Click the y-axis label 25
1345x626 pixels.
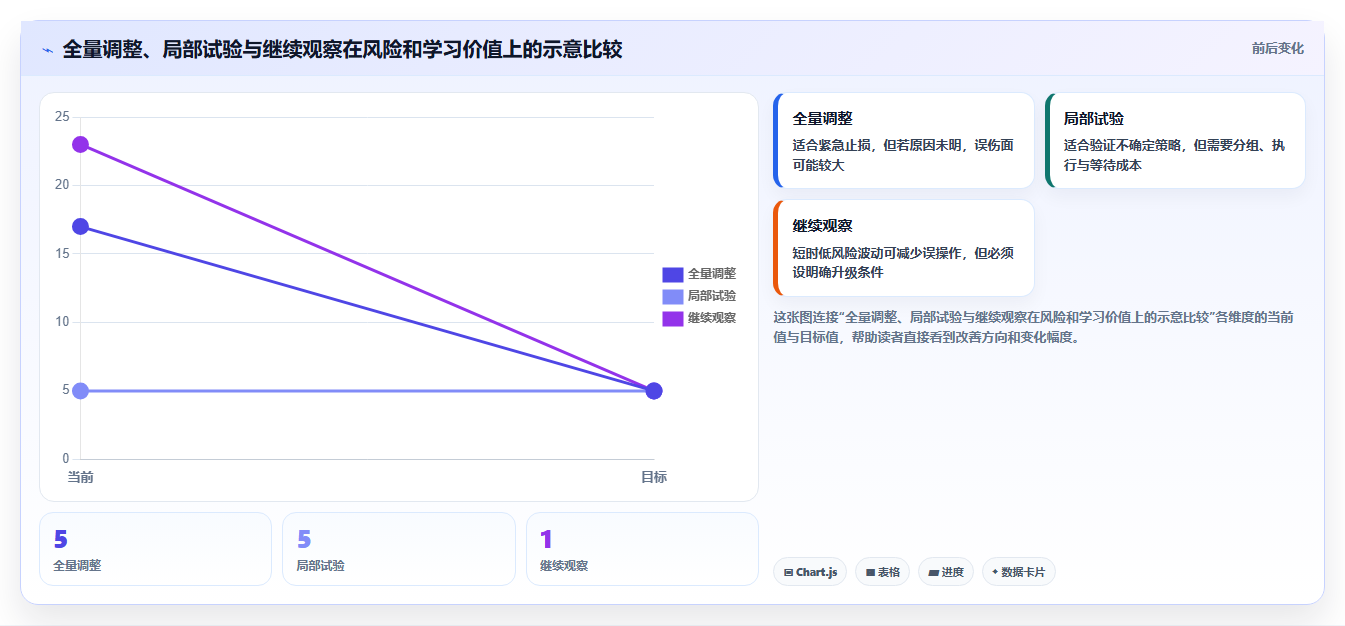coord(62,117)
